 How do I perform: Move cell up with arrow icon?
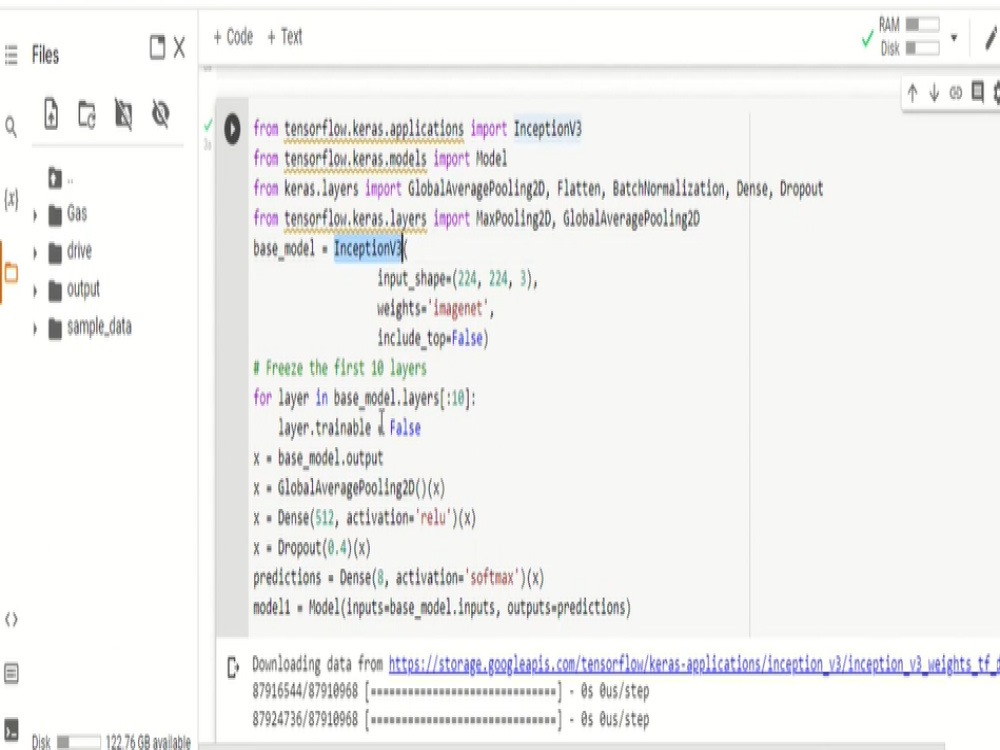[x=913, y=93]
